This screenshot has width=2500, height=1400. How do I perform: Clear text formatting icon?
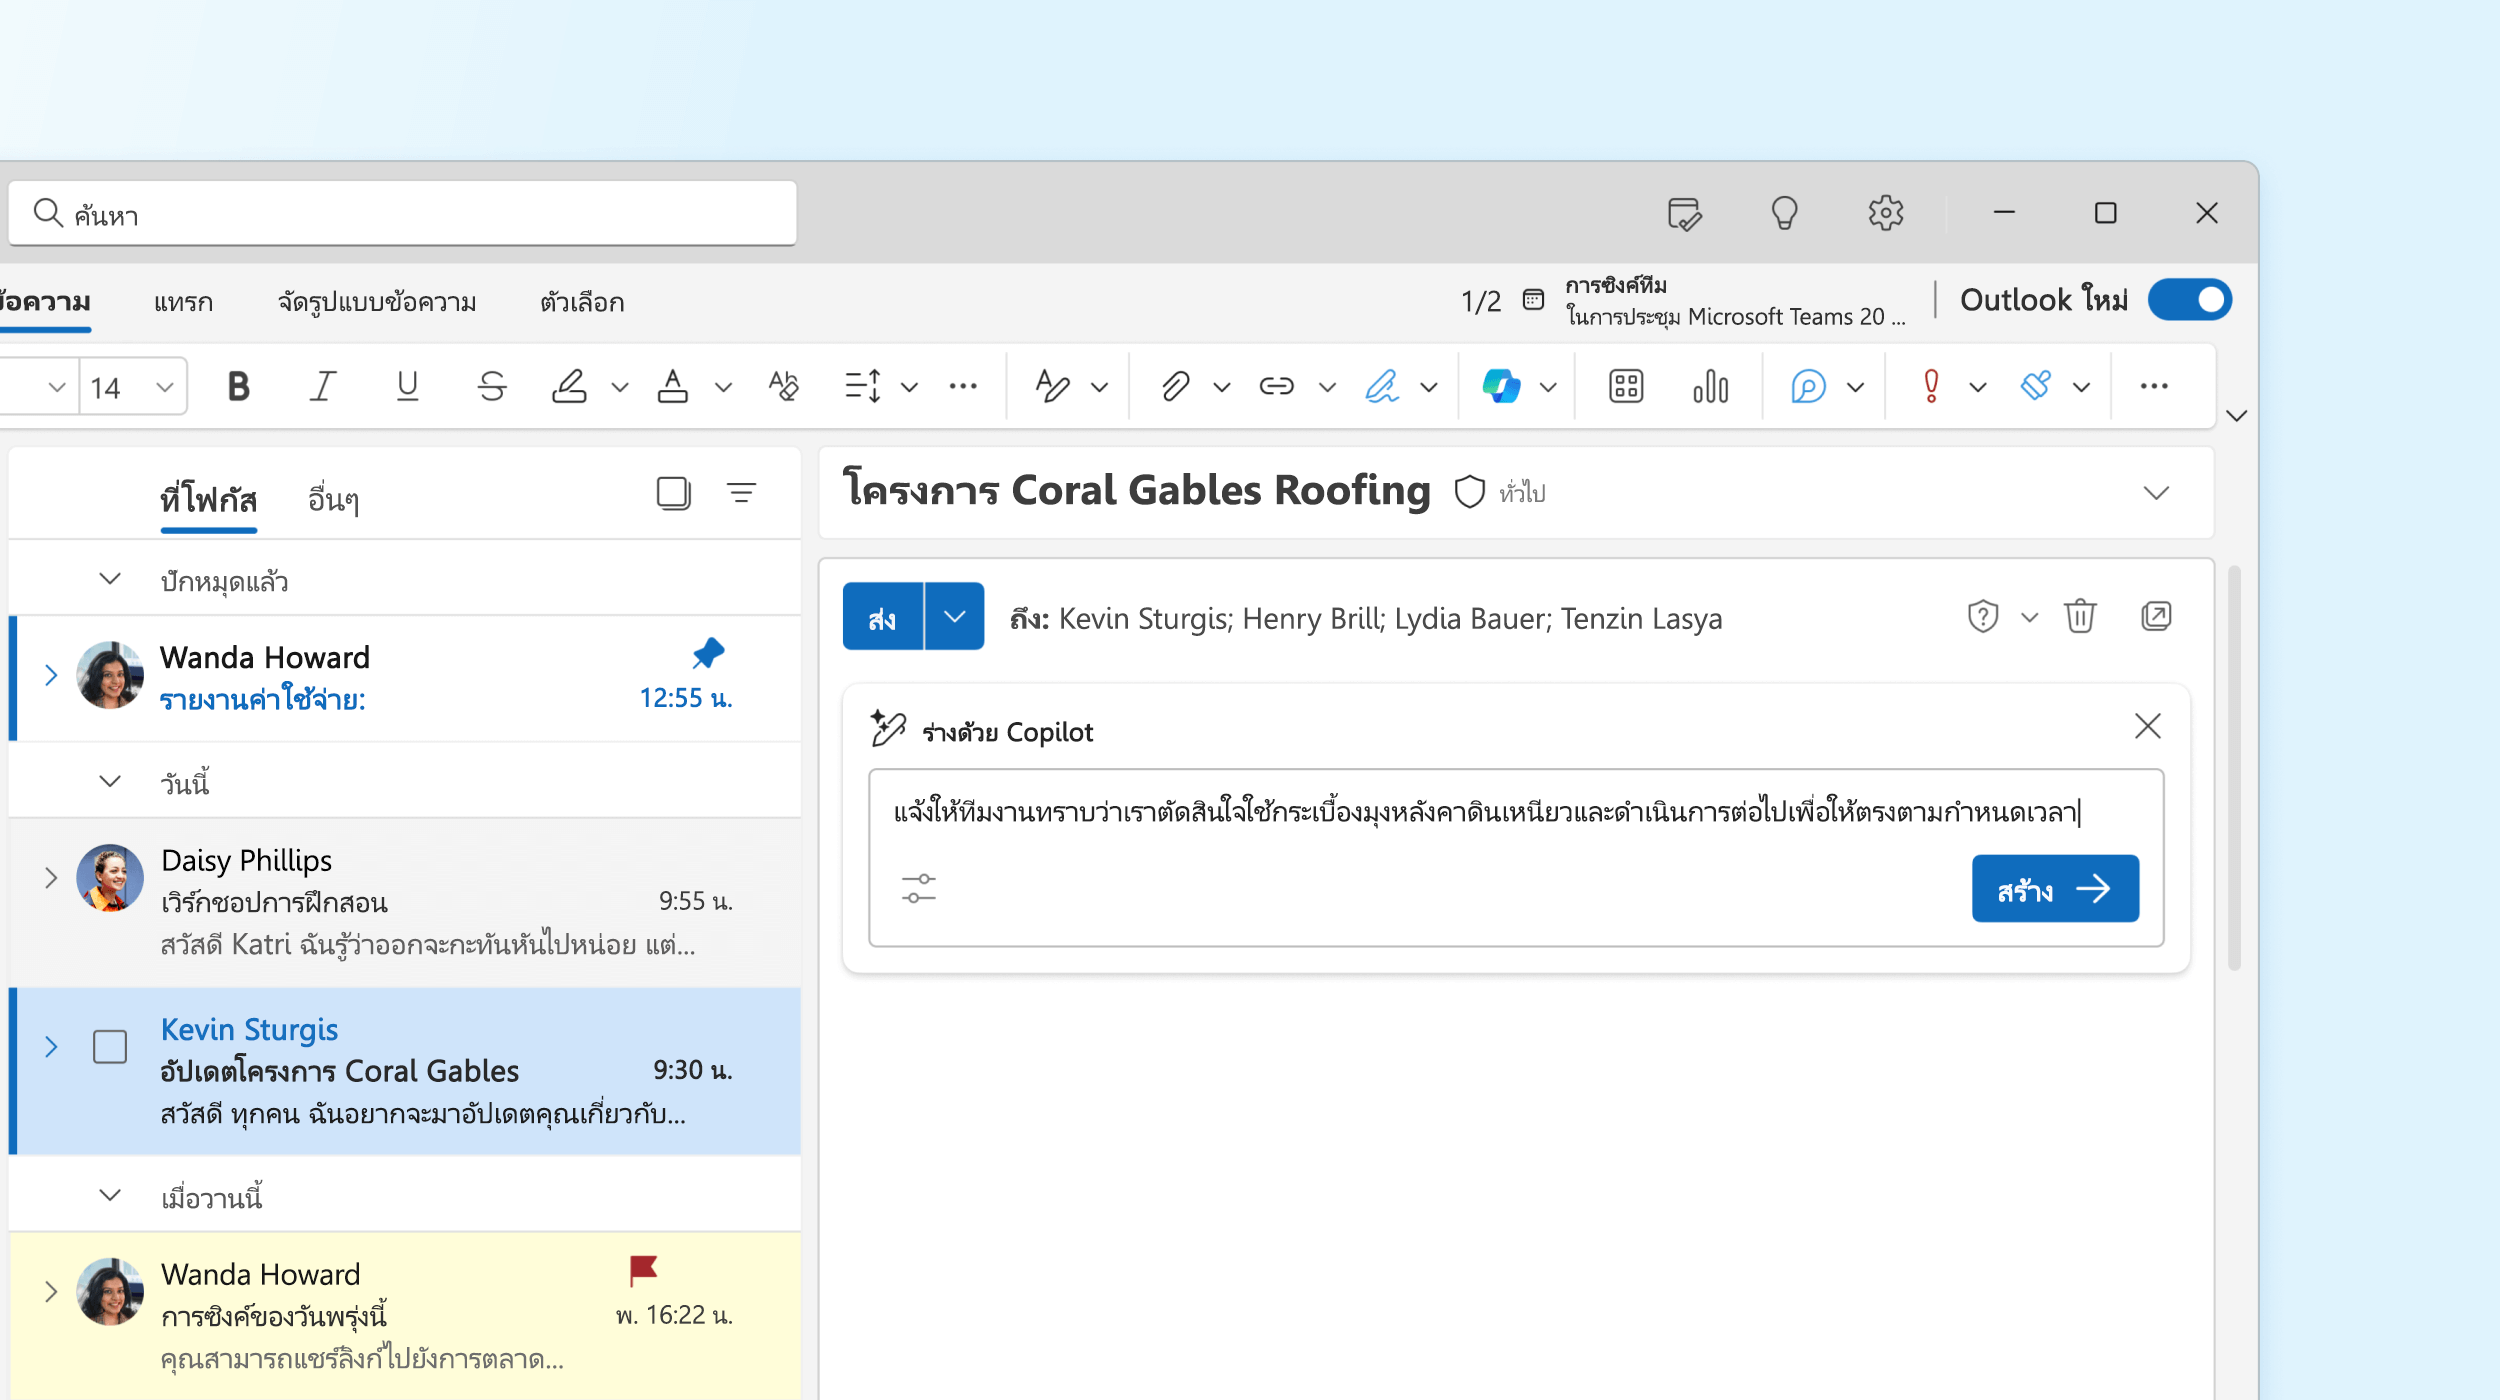[784, 386]
